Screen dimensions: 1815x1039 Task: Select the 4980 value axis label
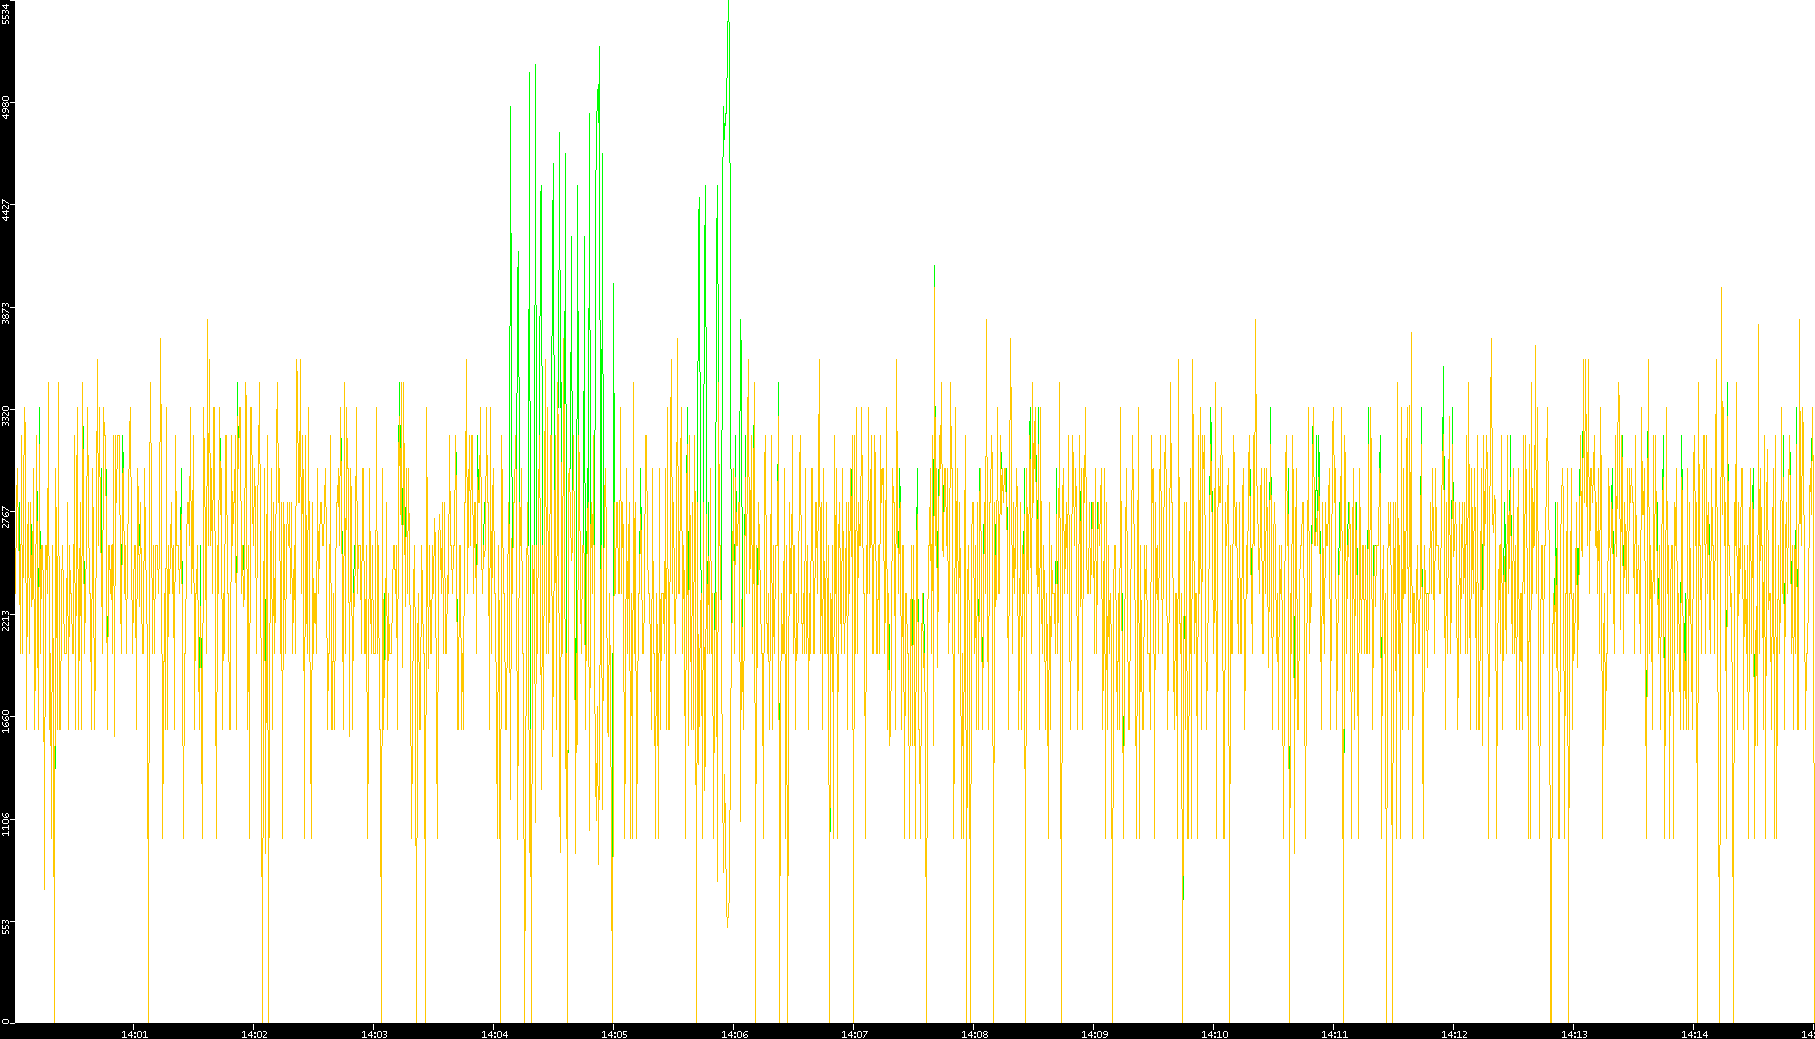[x=6, y=107]
